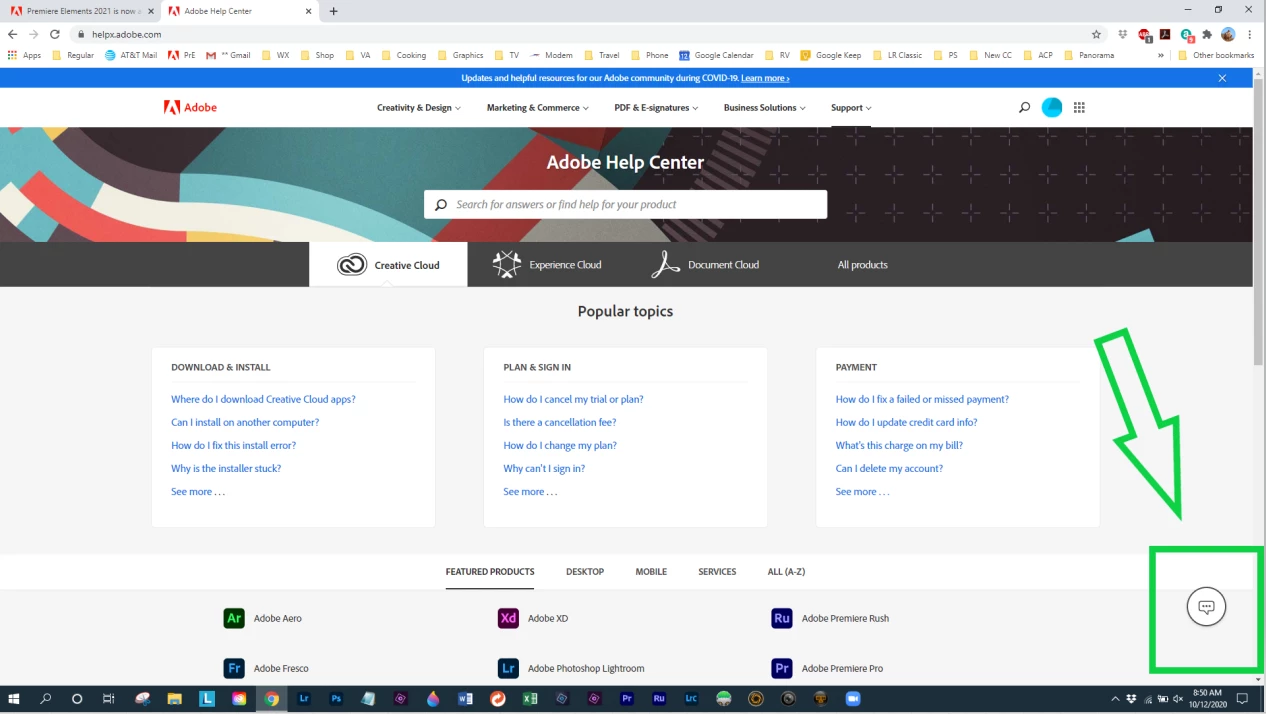This screenshot has width=1266, height=714.
Task: Open Premiere Pro from the Windows taskbar
Action: (x=627, y=699)
